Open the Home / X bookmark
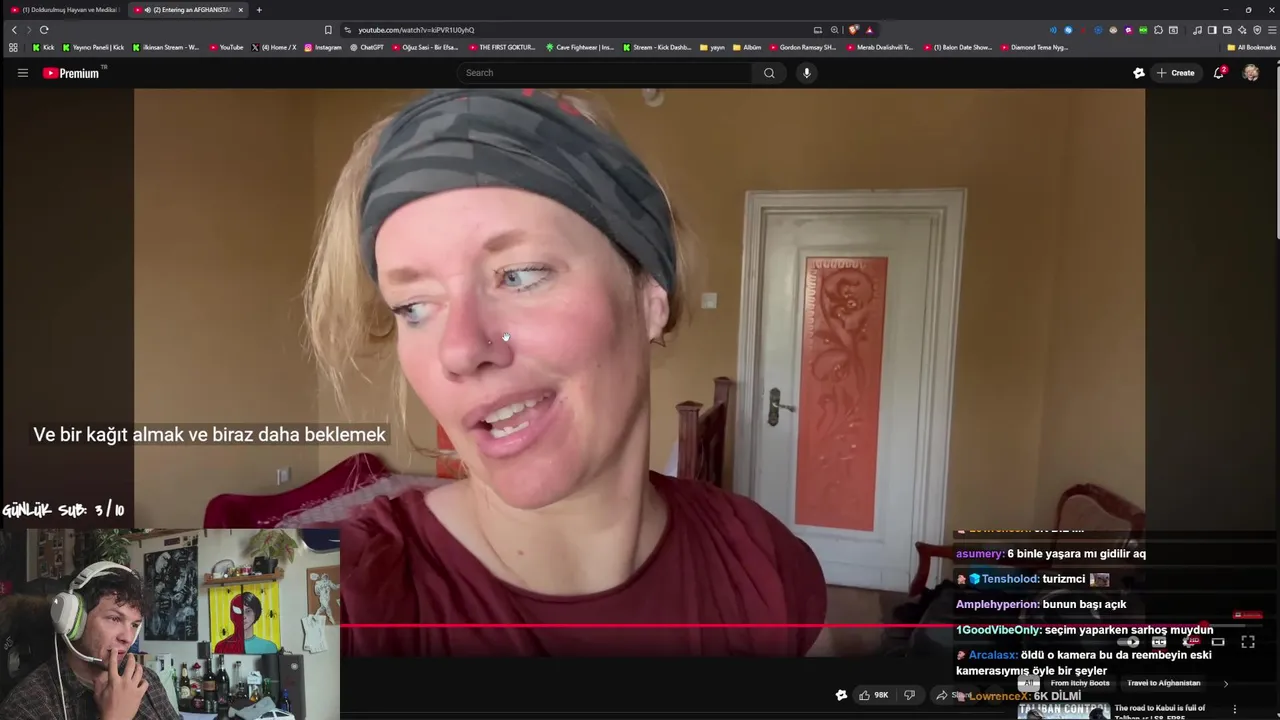Screen dimensions: 1280x720 click(274, 47)
